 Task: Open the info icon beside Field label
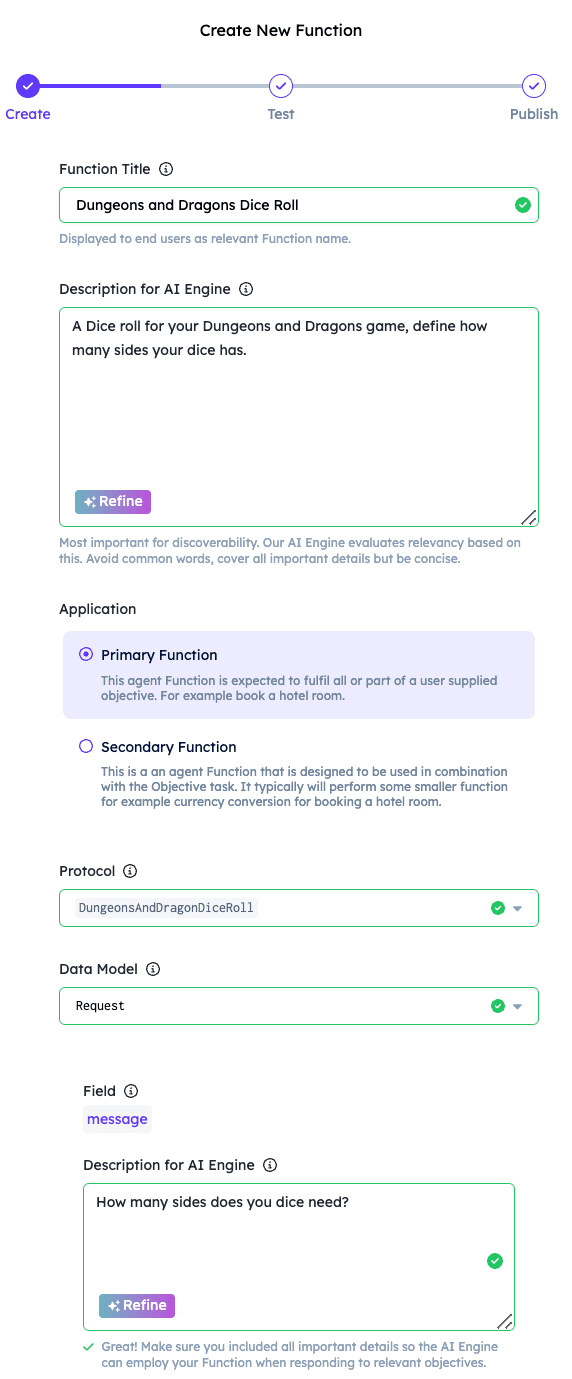point(131,1091)
